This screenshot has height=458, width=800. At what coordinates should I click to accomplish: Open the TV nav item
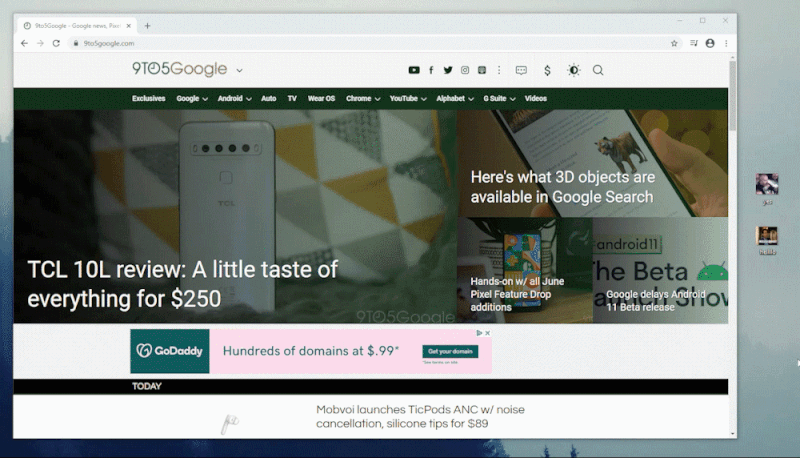[x=292, y=98]
